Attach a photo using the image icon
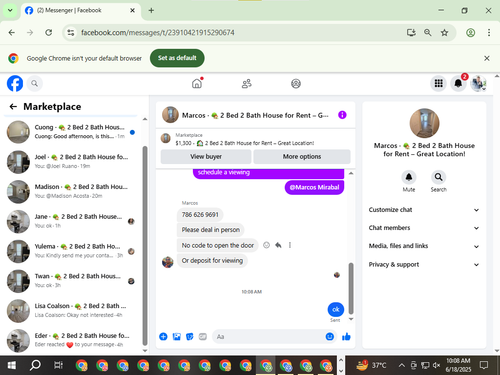 pos(177,337)
